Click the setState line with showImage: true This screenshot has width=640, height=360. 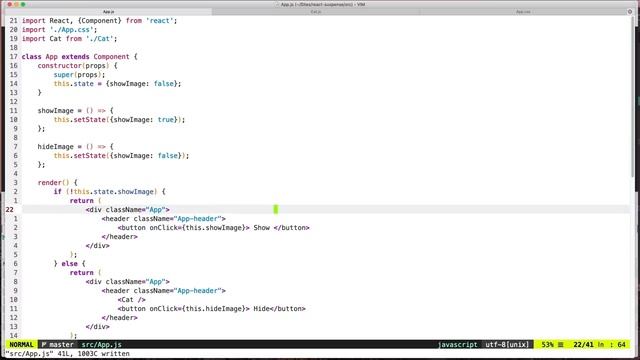[x=119, y=119]
